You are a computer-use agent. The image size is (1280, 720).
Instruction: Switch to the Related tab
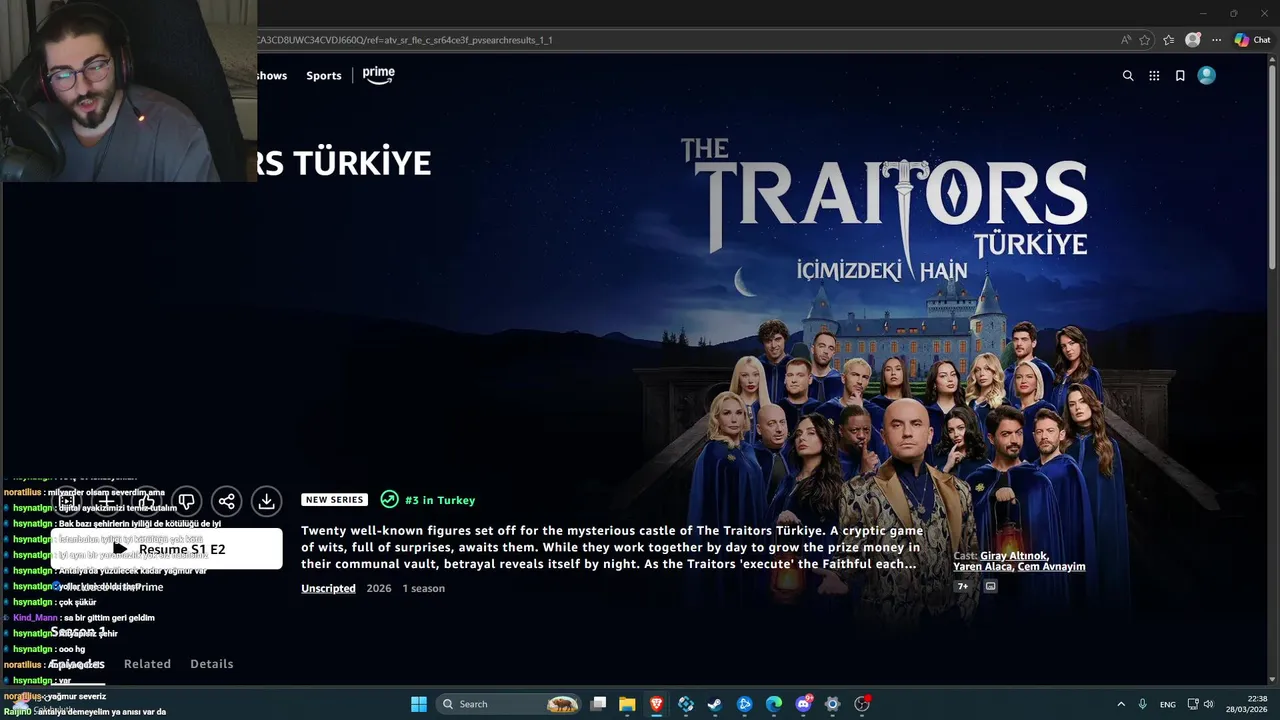pos(147,664)
